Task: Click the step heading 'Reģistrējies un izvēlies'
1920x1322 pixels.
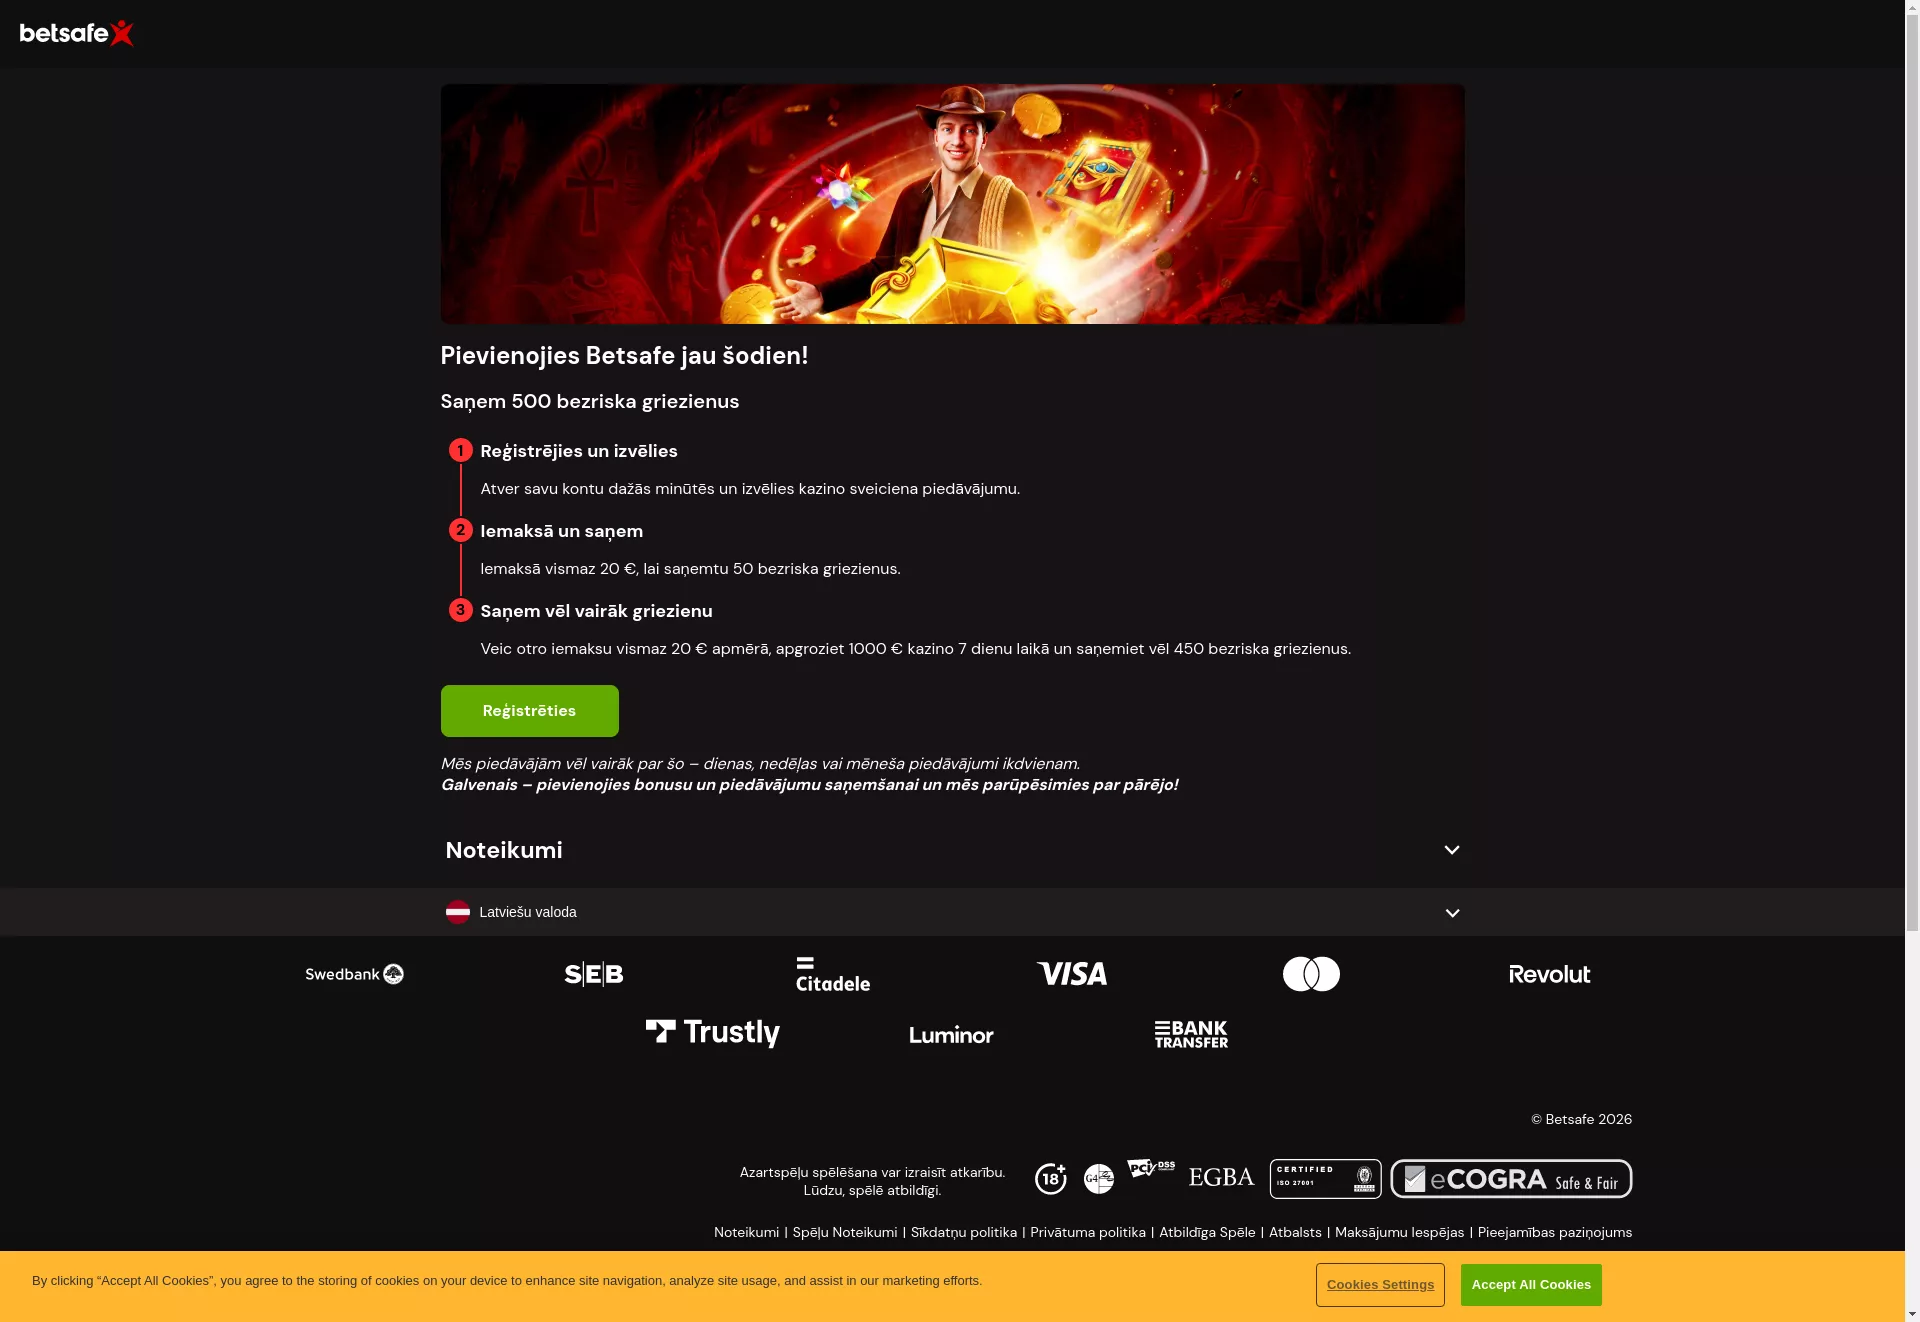Action: point(579,451)
